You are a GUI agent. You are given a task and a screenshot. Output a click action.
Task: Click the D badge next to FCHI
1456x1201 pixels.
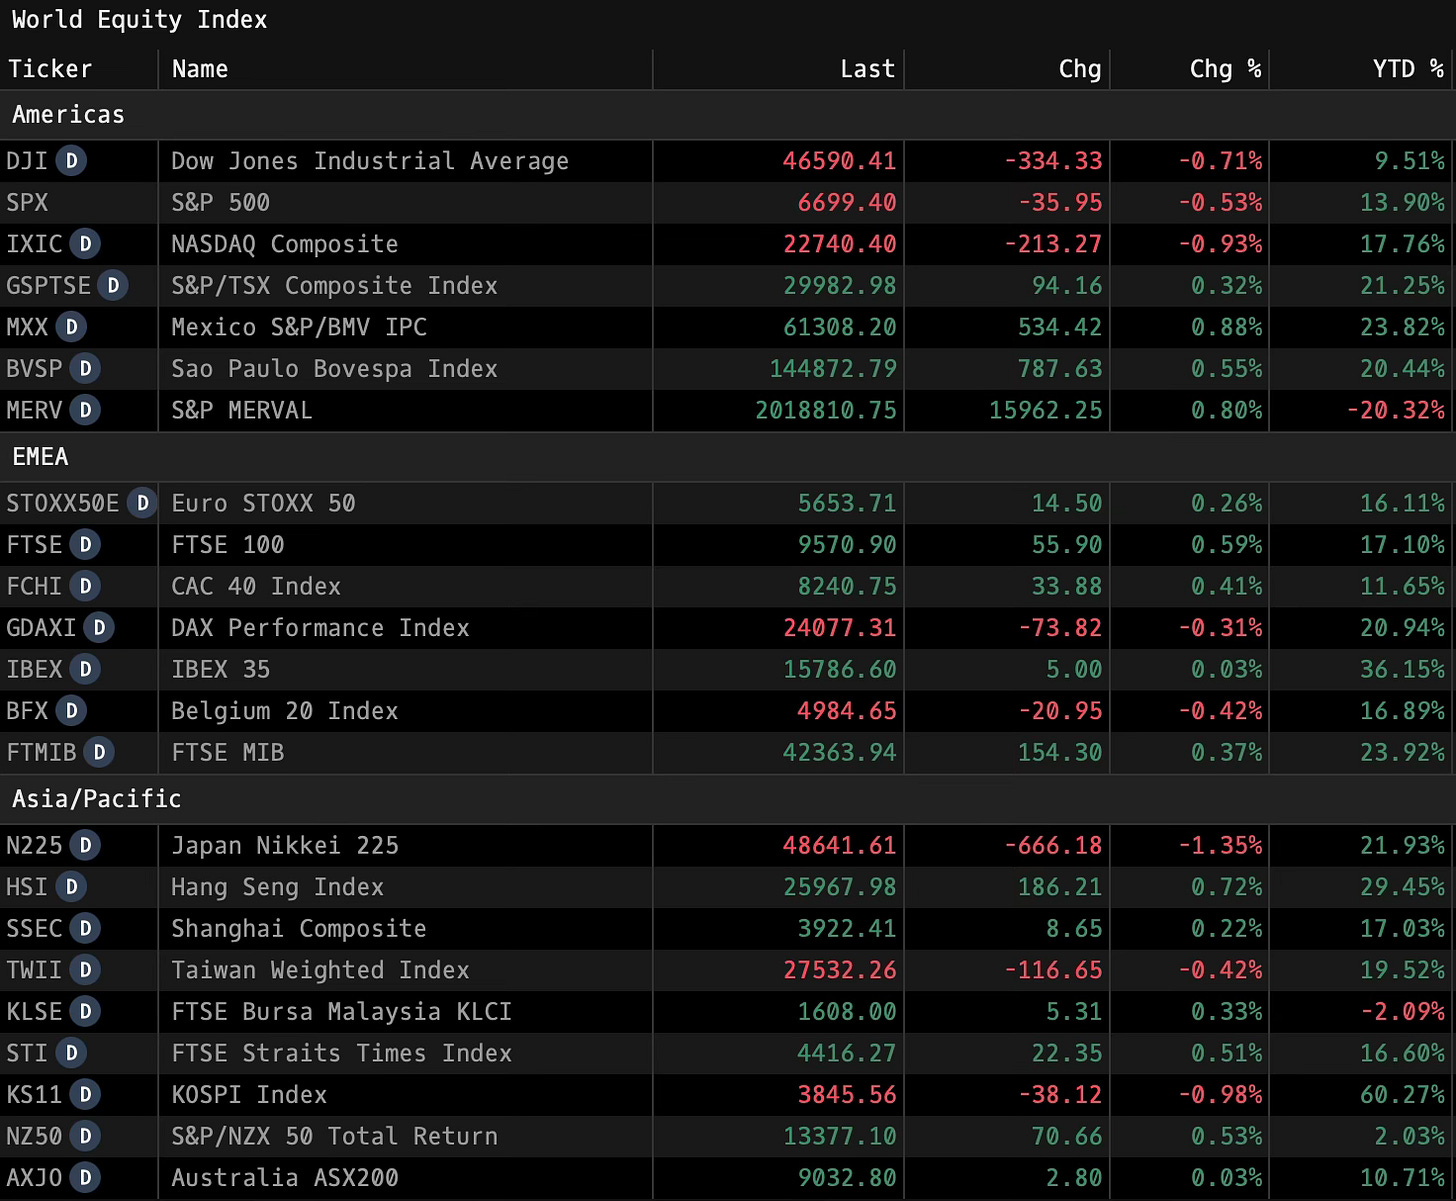point(86,586)
